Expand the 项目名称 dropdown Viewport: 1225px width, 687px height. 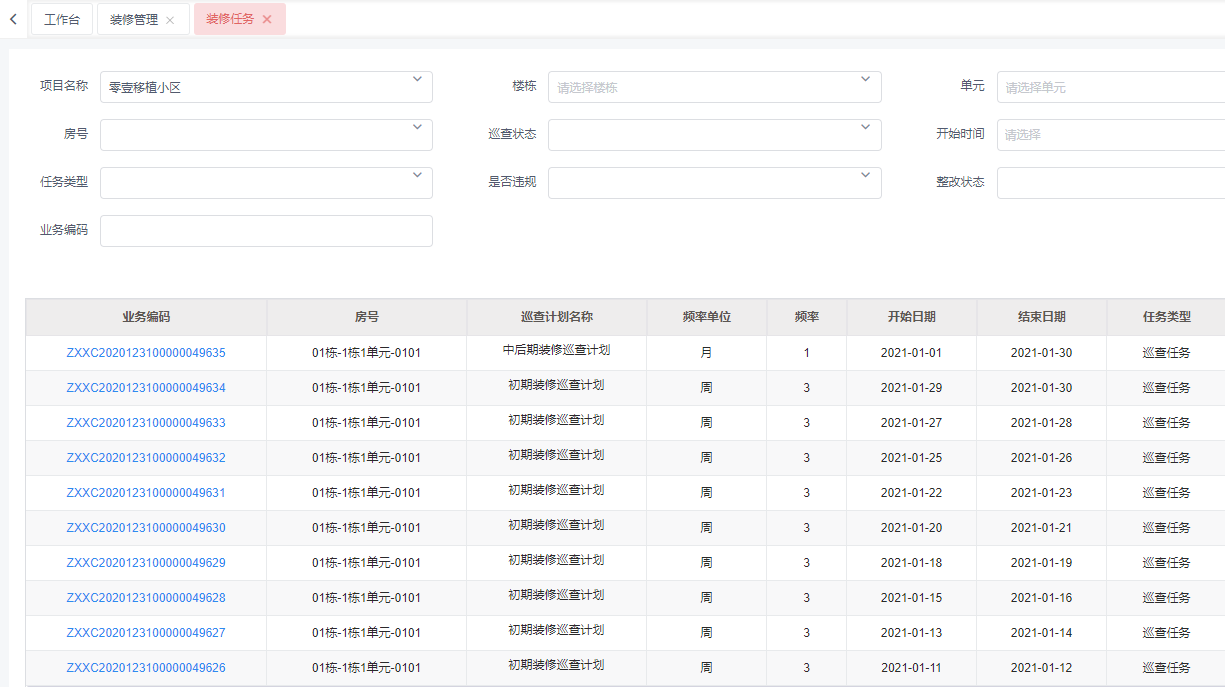[266, 87]
